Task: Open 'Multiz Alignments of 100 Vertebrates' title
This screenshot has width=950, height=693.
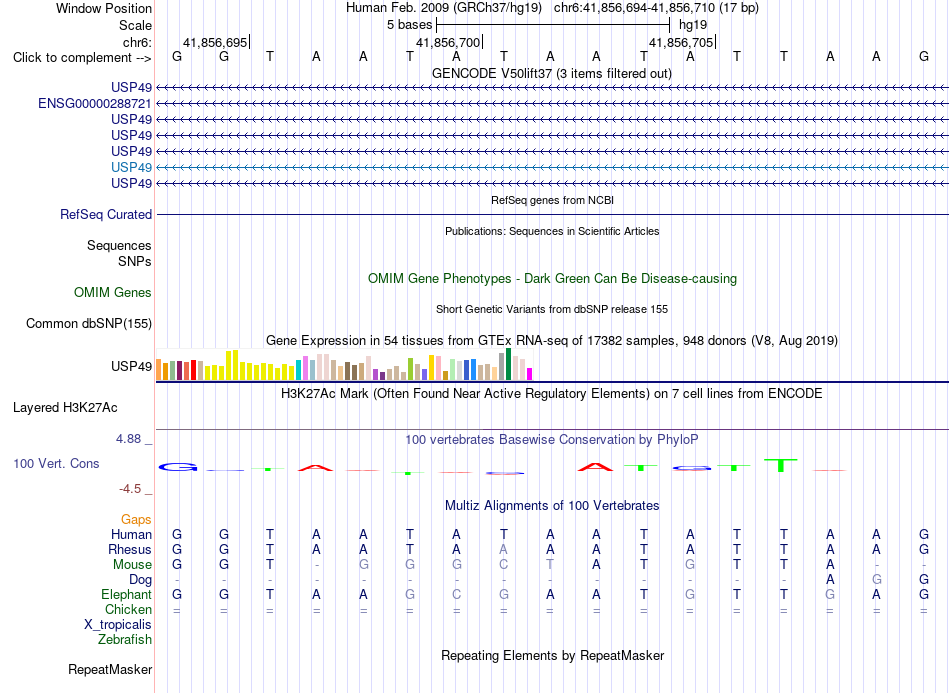Action: [x=552, y=506]
